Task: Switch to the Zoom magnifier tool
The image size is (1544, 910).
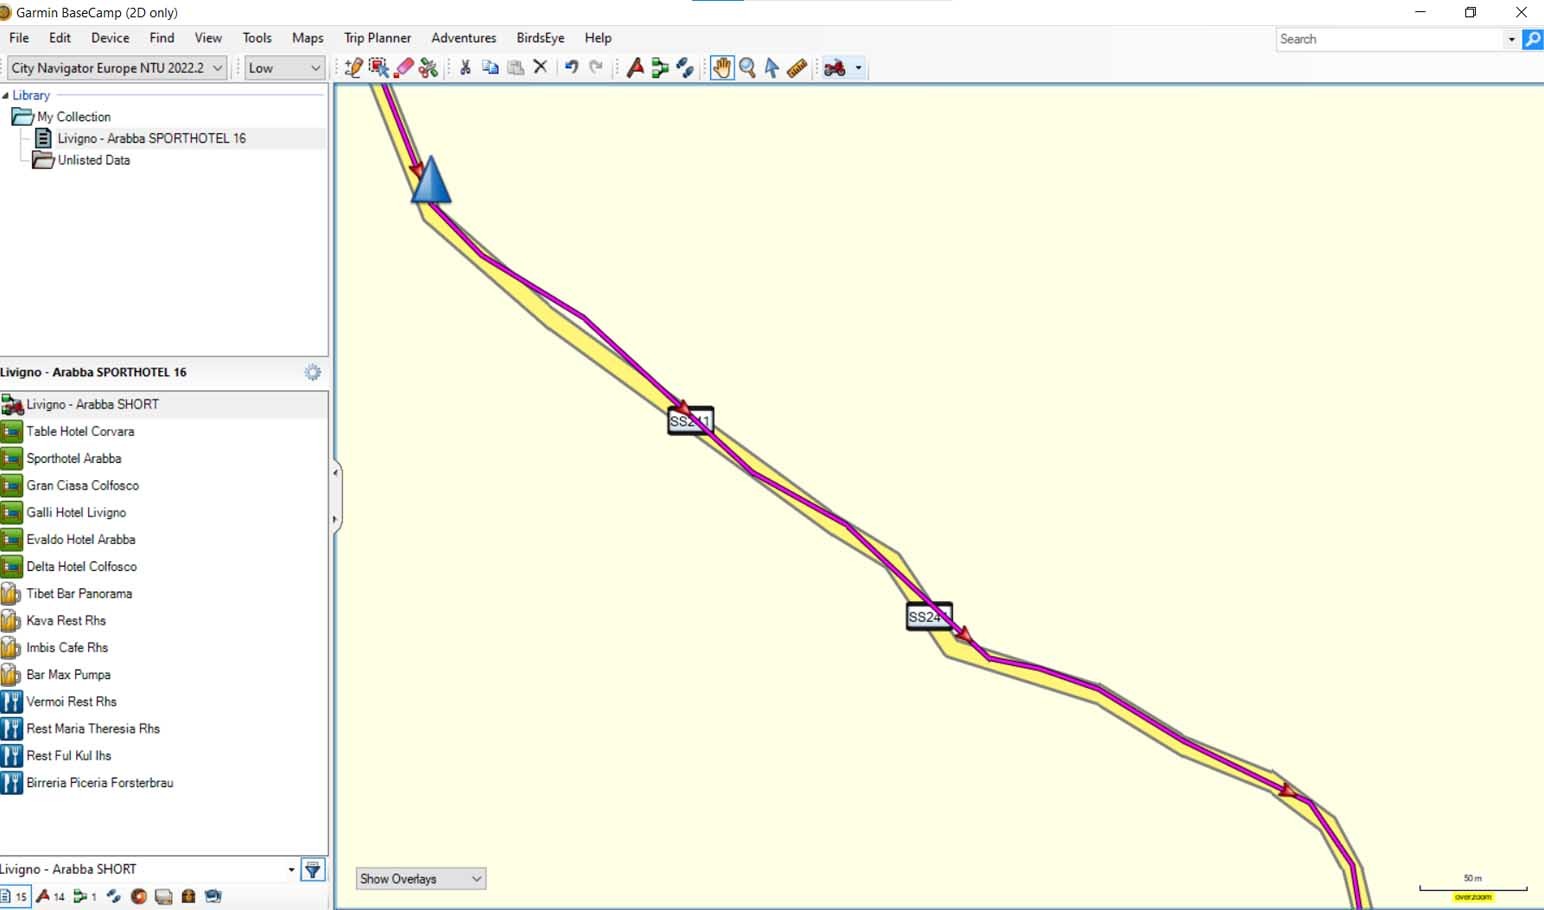Action: tap(747, 68)
